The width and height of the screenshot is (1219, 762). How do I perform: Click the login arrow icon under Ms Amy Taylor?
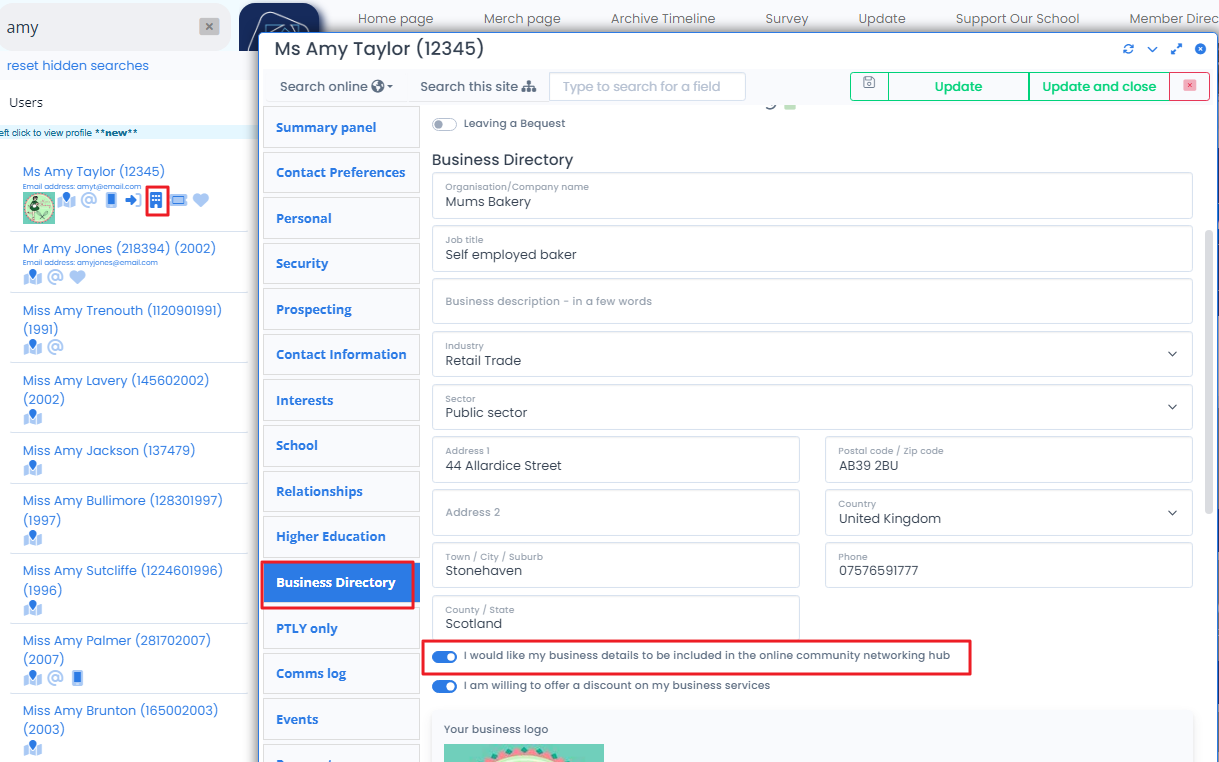point(133,200)
